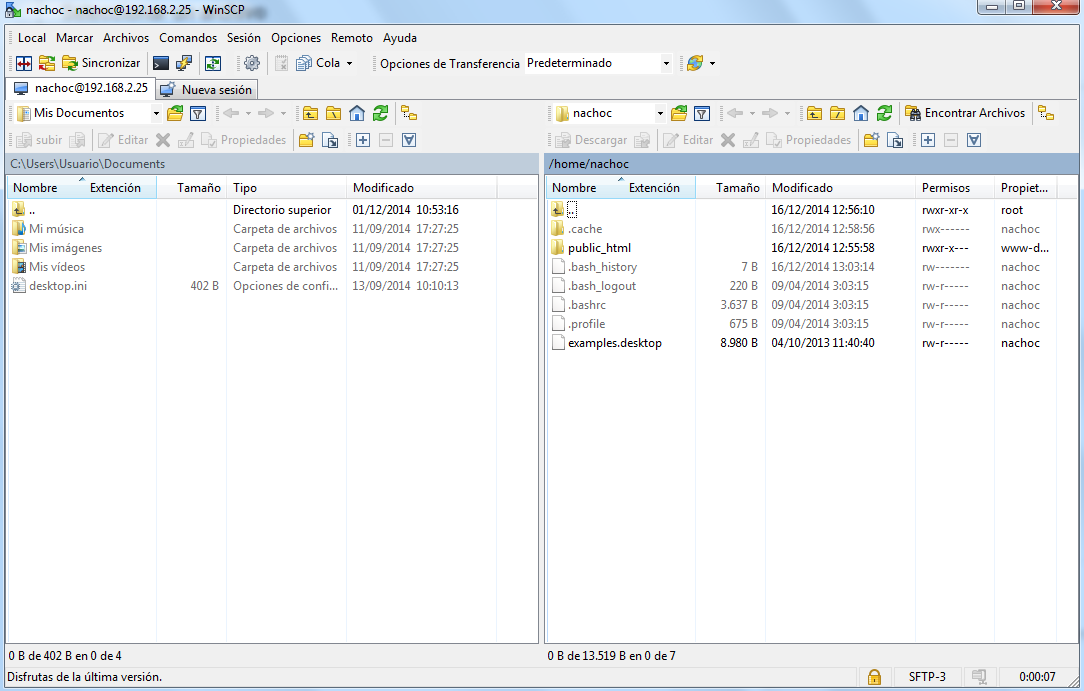Toggle the local panel file filter
This screenshot has height=691, width=1084.
point(198,113)
